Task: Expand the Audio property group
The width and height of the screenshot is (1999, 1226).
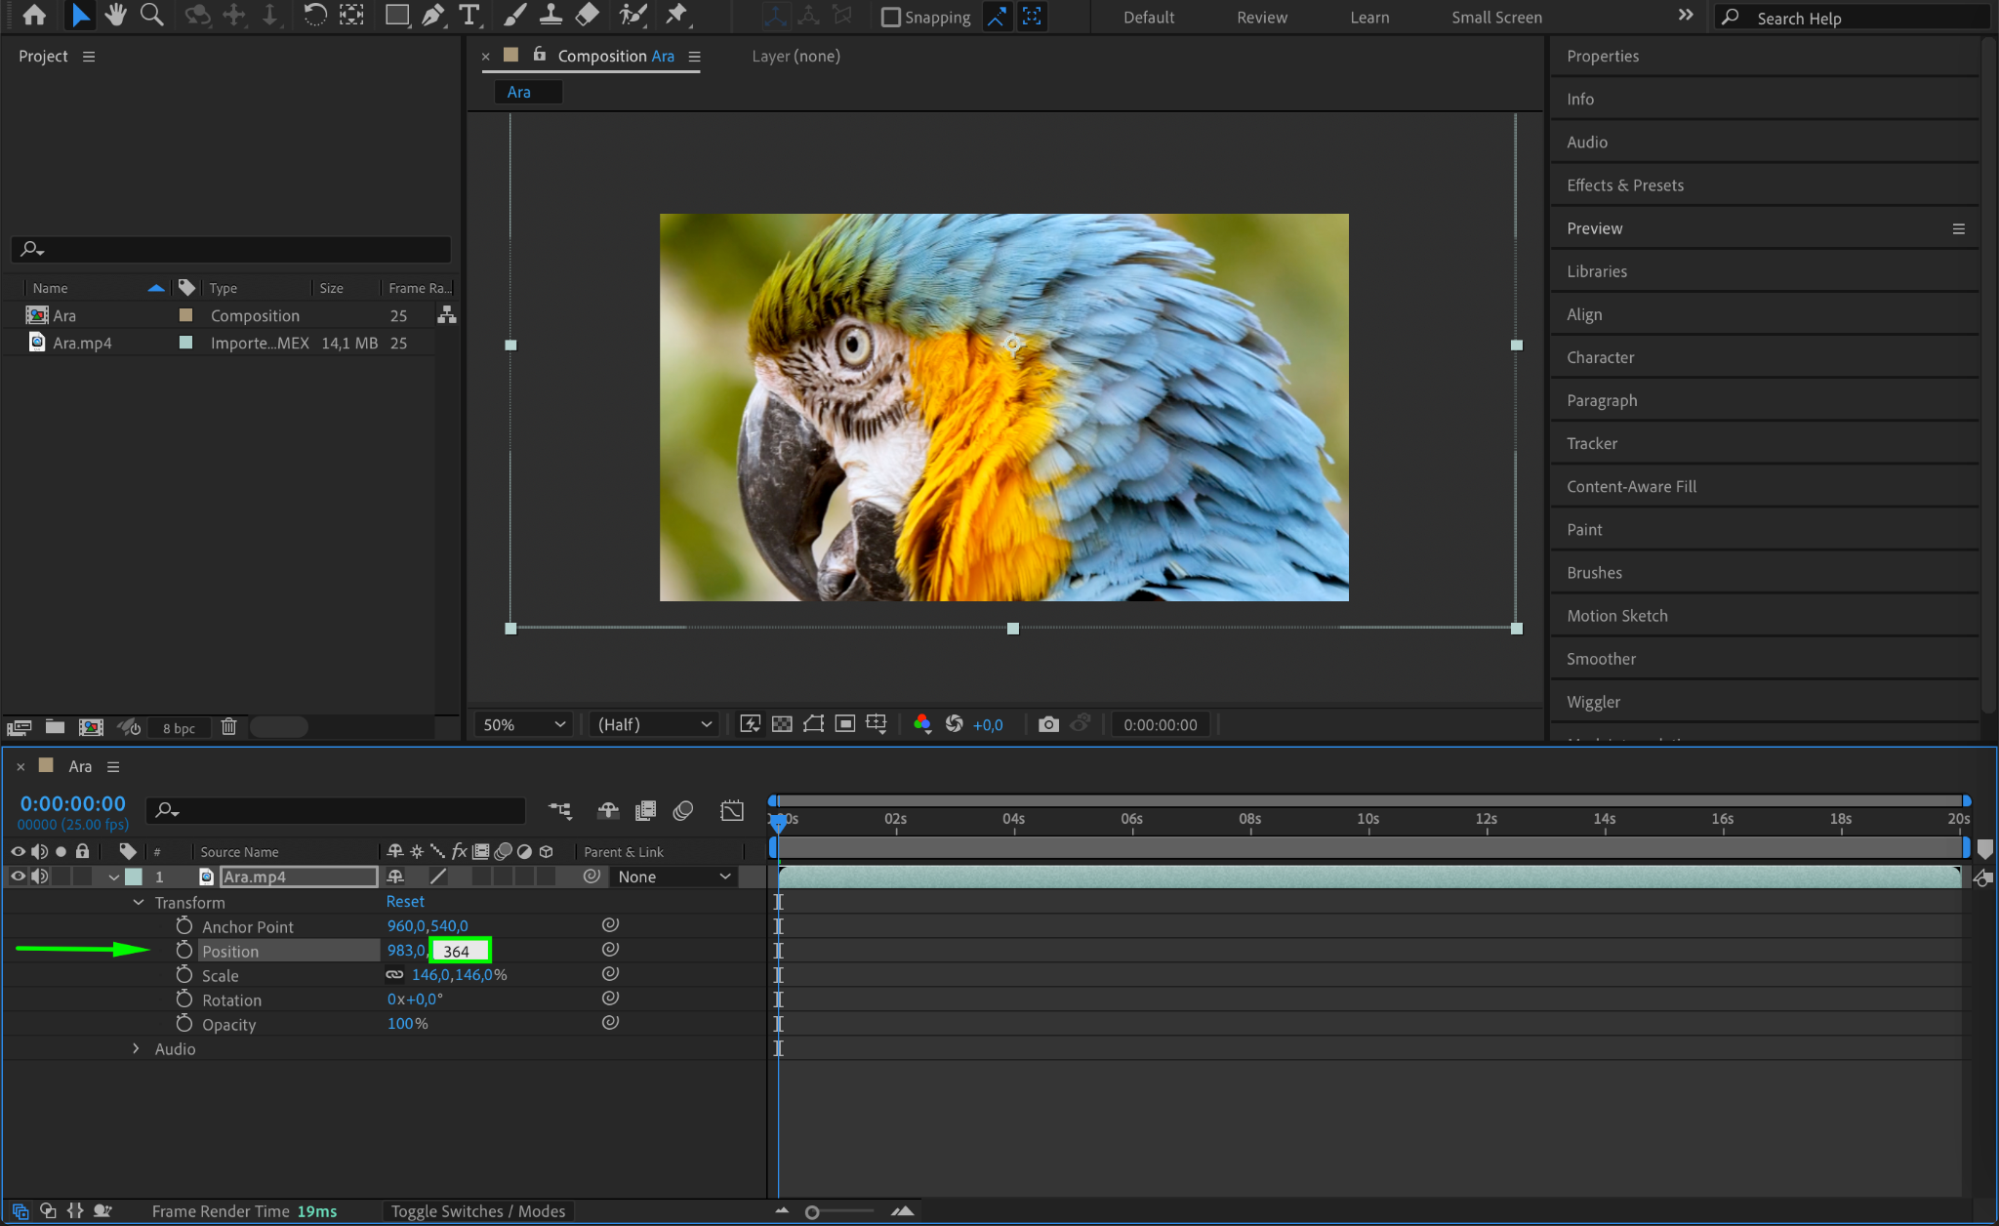Action: [137, 1049]
